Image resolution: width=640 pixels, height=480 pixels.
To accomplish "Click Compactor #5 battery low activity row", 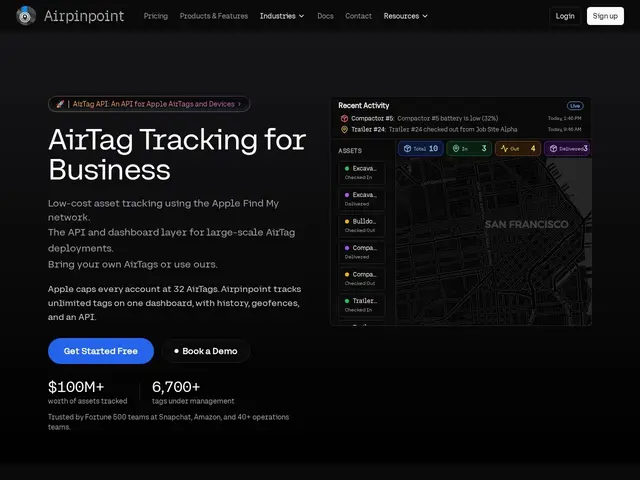I will (461, 118).
